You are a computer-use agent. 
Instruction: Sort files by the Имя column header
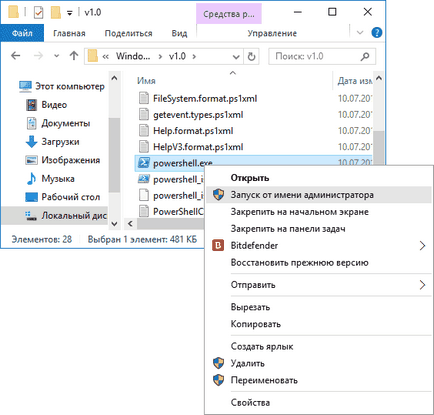pos(146,81)
